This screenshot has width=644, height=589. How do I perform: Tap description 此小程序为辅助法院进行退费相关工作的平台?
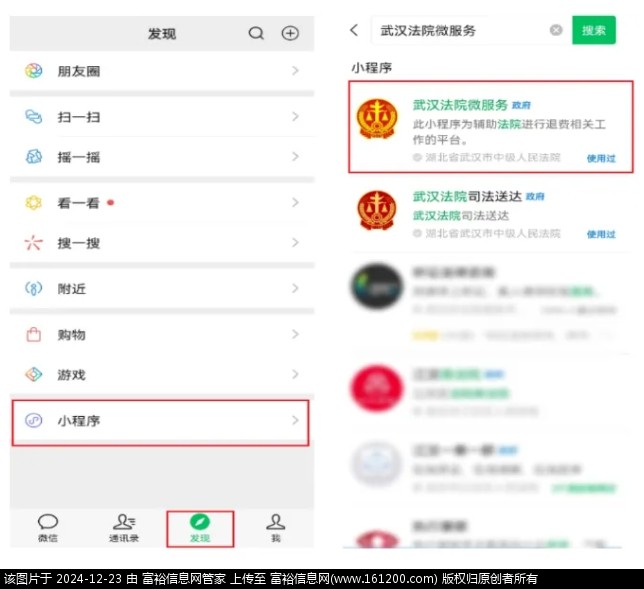(509, 131)
